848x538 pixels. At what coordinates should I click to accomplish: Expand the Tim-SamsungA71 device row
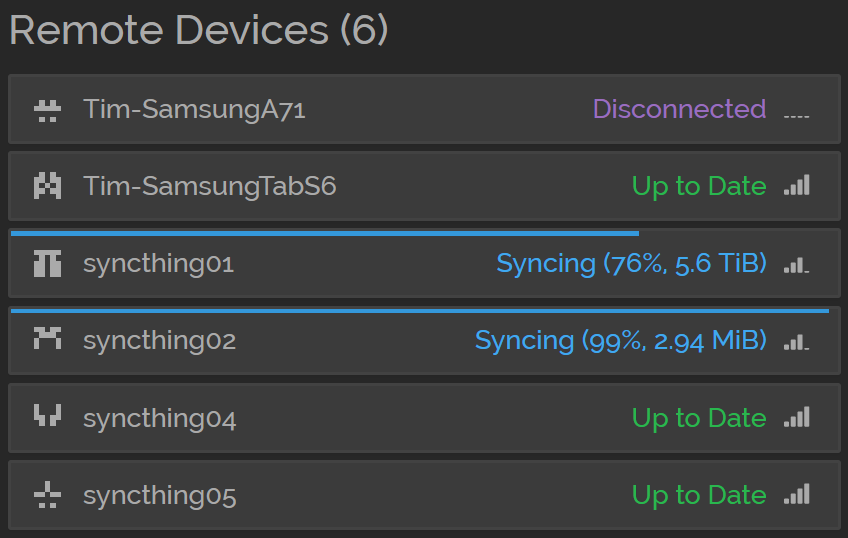(x=424, y=109)
